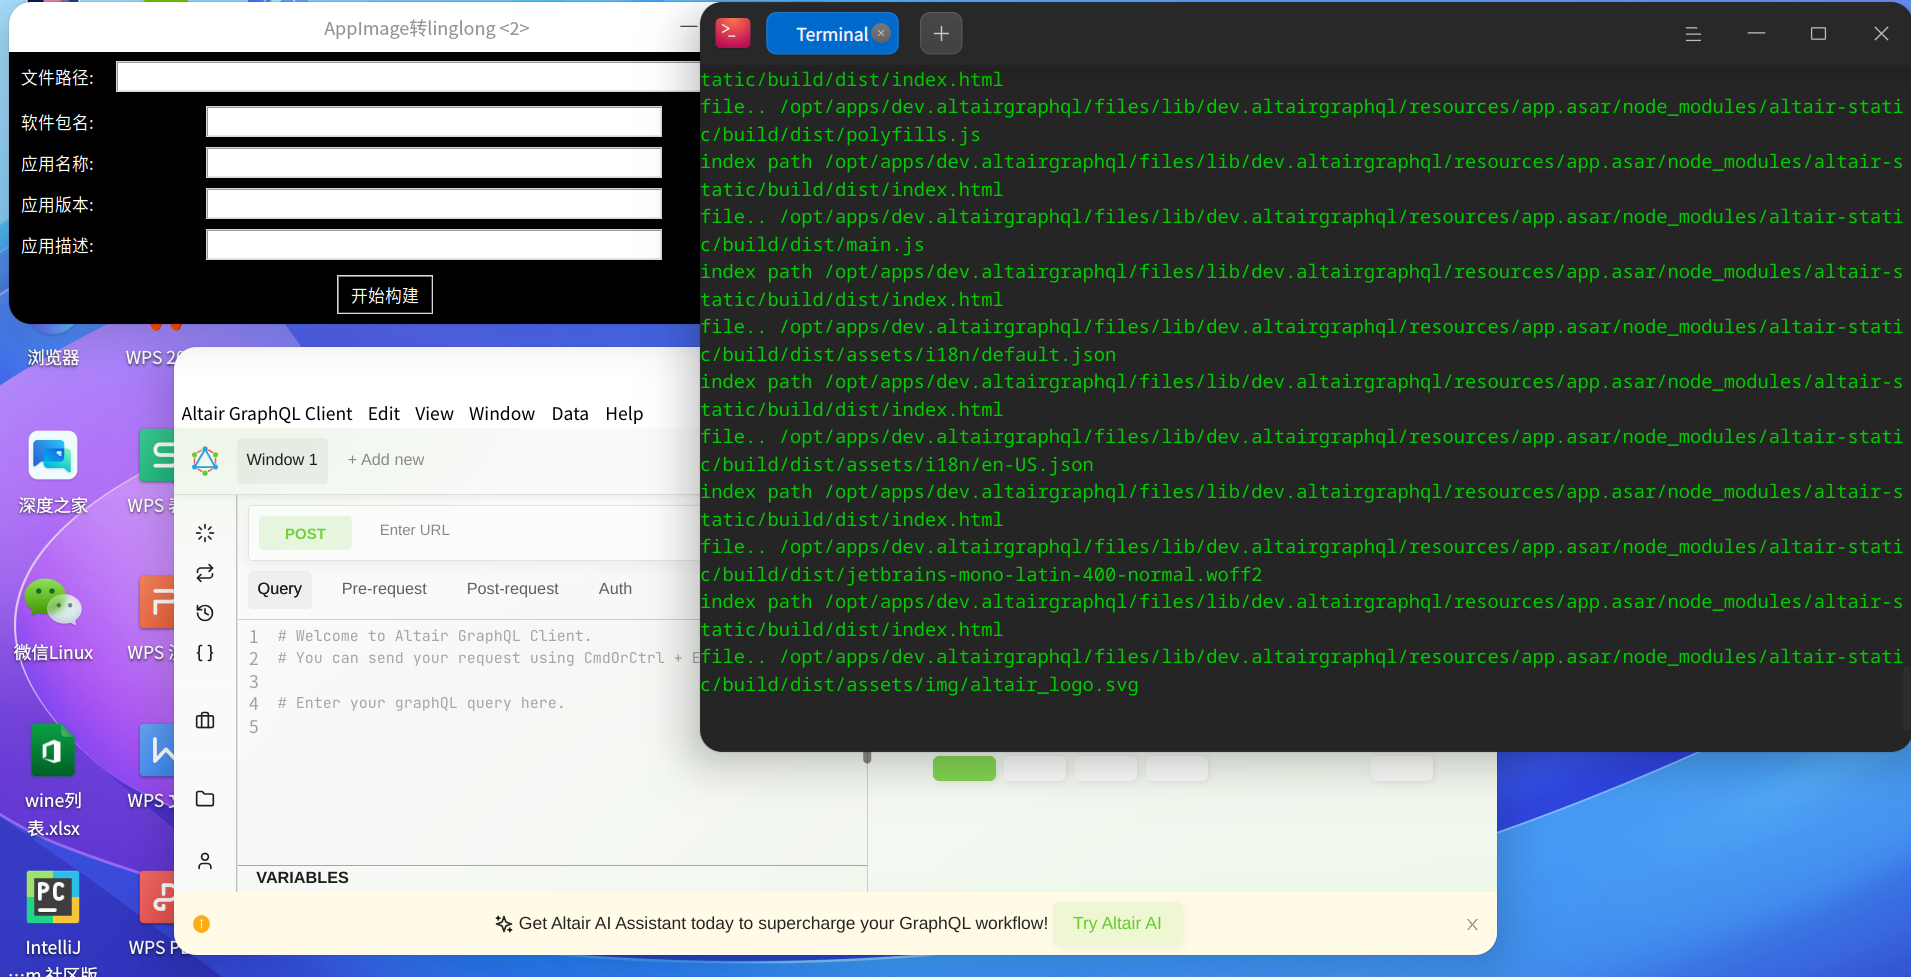
Task: Click terminal text 'jetbrains-mono-latin-400-normal.woff2'
Action: click(x=1054, y=575)
